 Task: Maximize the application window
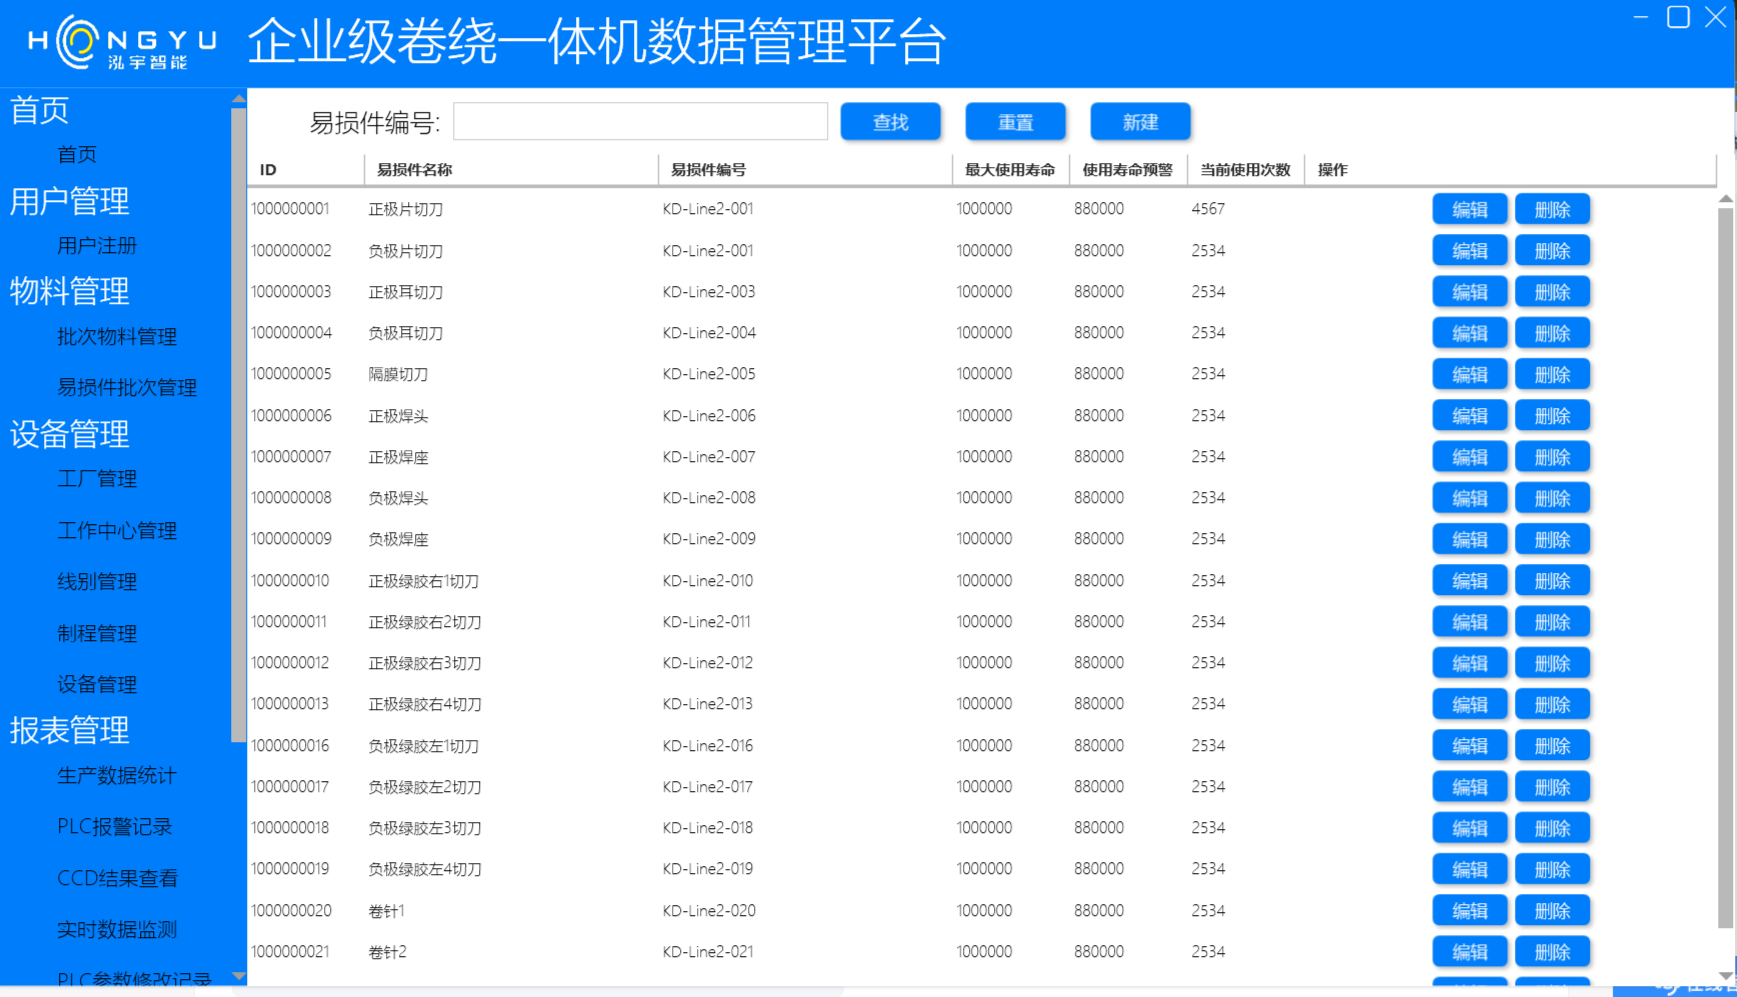(x=1678, y=17)
